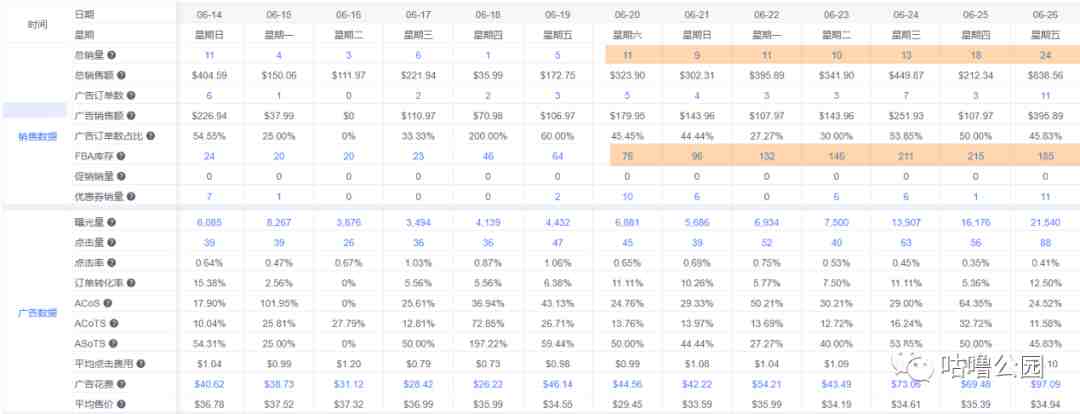1080x414 pixels.
Task: Click the help icon beside 广告花费
Action: click(x=121, y=383)
